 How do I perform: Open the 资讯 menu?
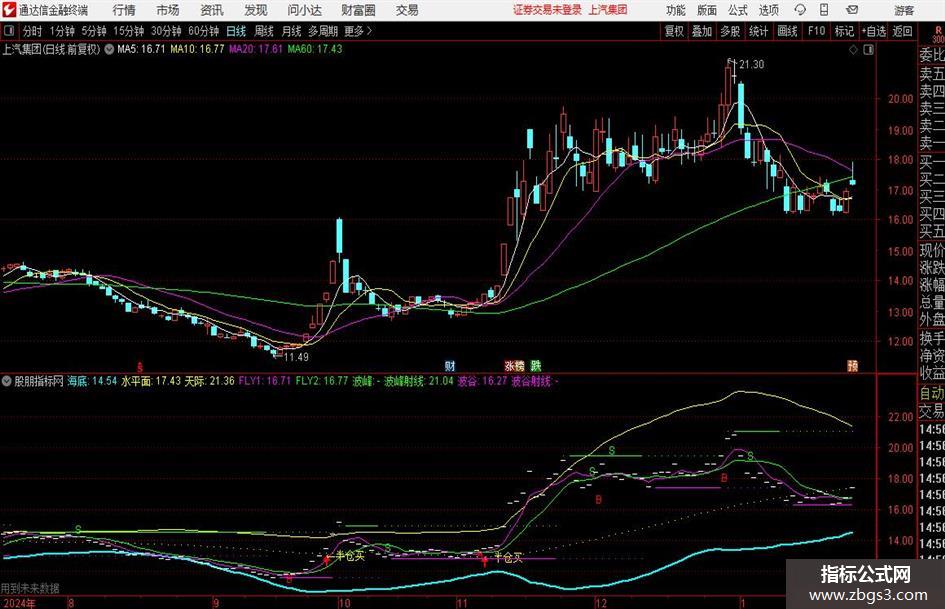pyautogui.click(x=212, y=10)
